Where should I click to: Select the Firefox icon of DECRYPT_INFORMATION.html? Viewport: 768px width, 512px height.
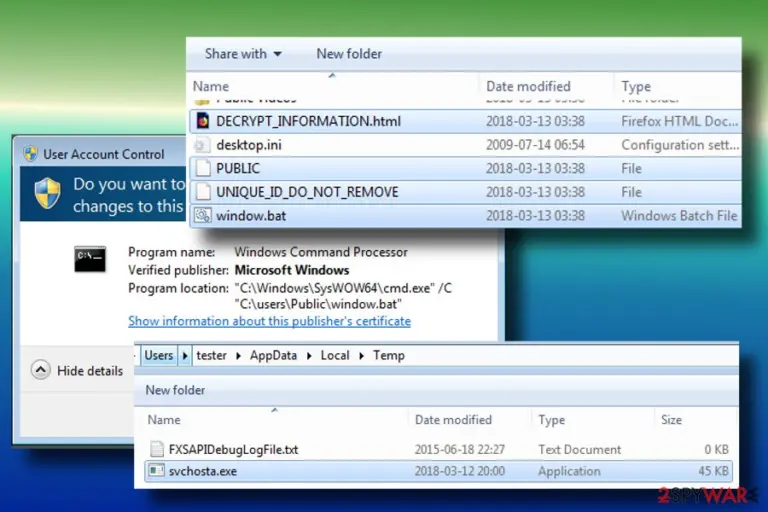202,121
